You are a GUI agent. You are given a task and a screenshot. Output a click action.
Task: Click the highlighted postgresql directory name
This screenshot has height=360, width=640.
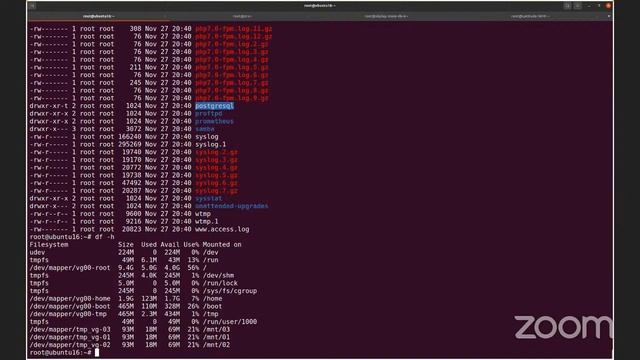(214, 106)
